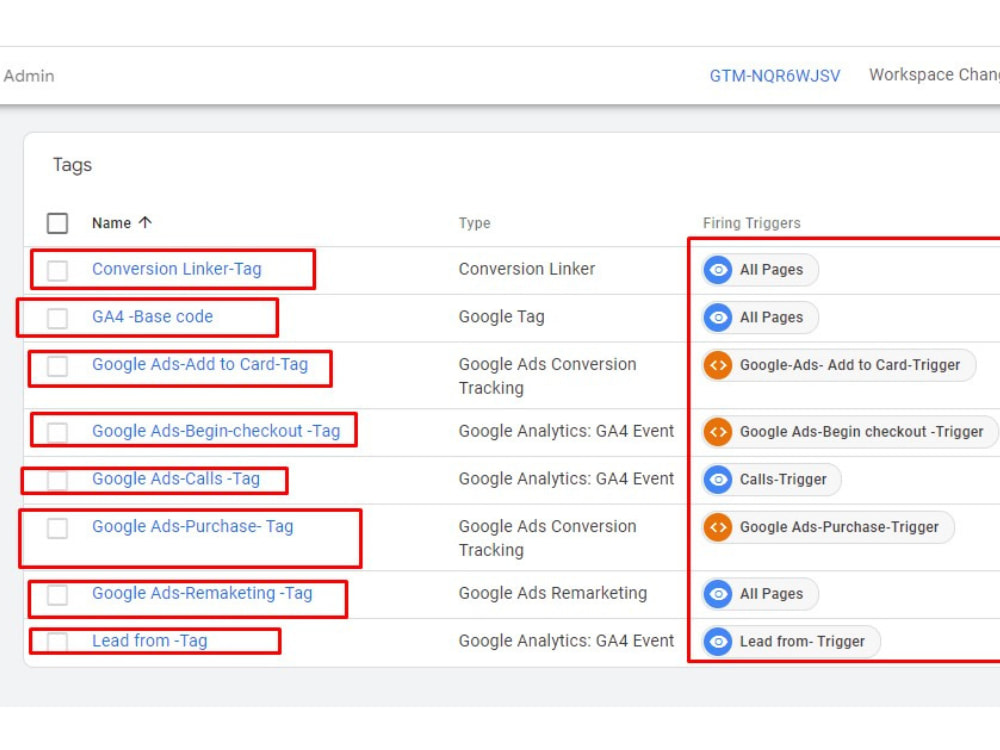Click Conversion Tracking type in Purchase row

point(547,538)
